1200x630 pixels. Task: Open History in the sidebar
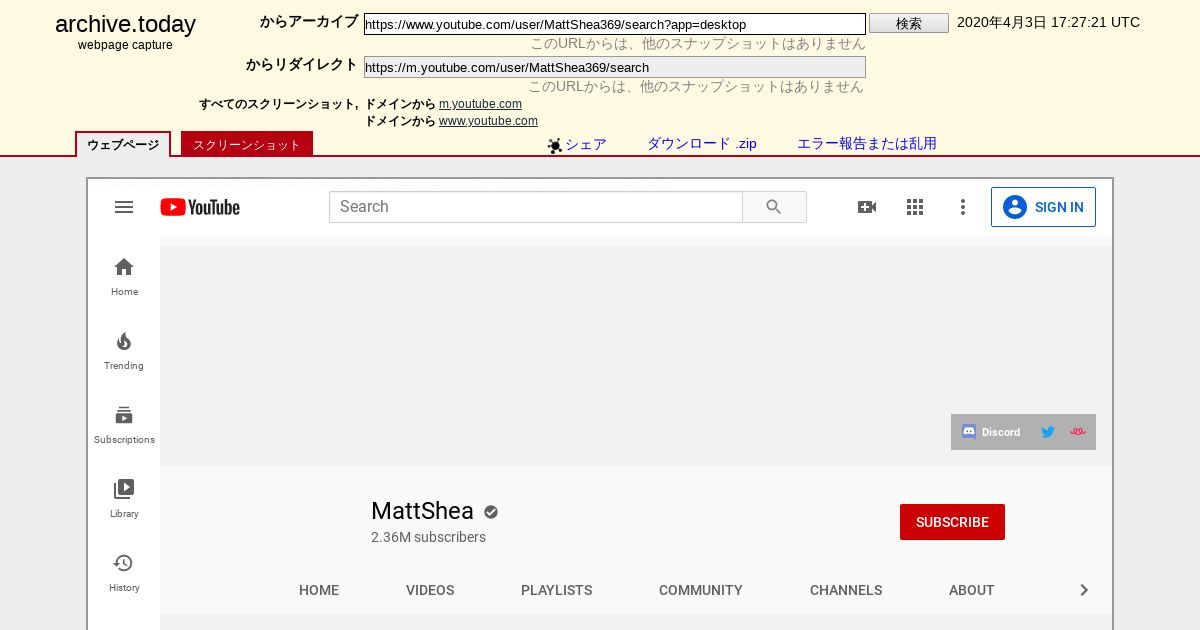pyautogui.click(x=124, y=573)
